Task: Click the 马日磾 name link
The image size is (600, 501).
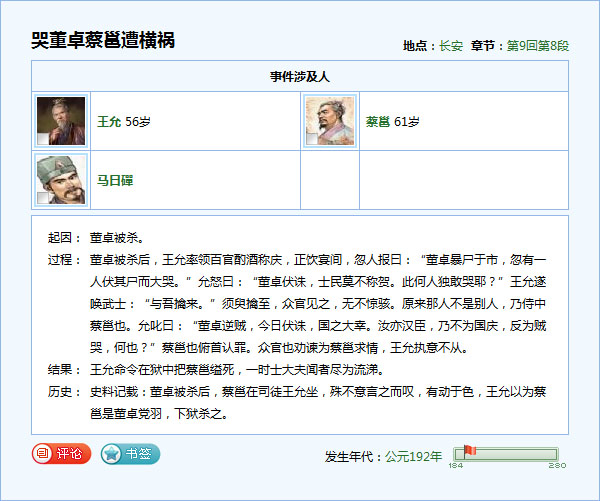Action: 115,181
